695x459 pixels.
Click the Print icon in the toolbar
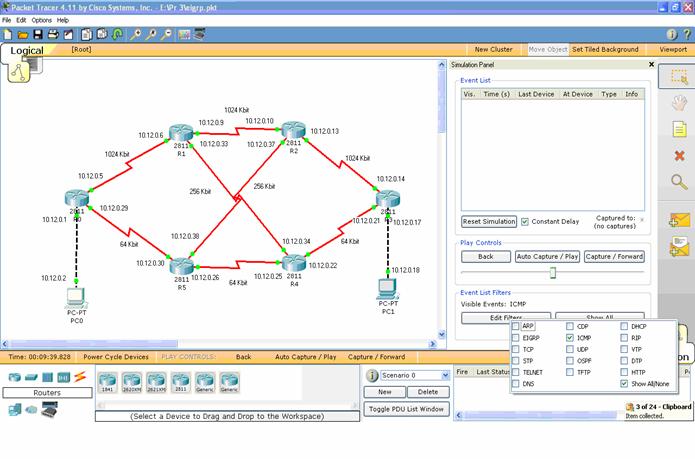coord(54,33)
